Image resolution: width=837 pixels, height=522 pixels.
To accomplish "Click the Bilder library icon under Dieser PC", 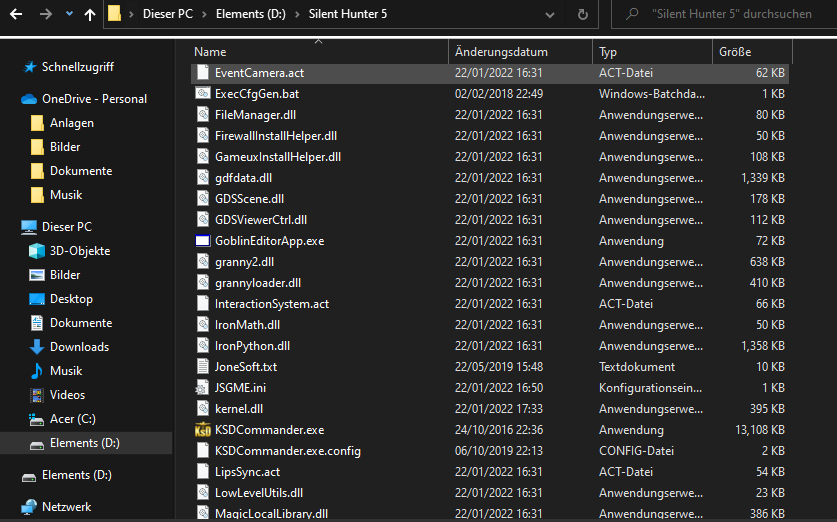I will (37, 275).
